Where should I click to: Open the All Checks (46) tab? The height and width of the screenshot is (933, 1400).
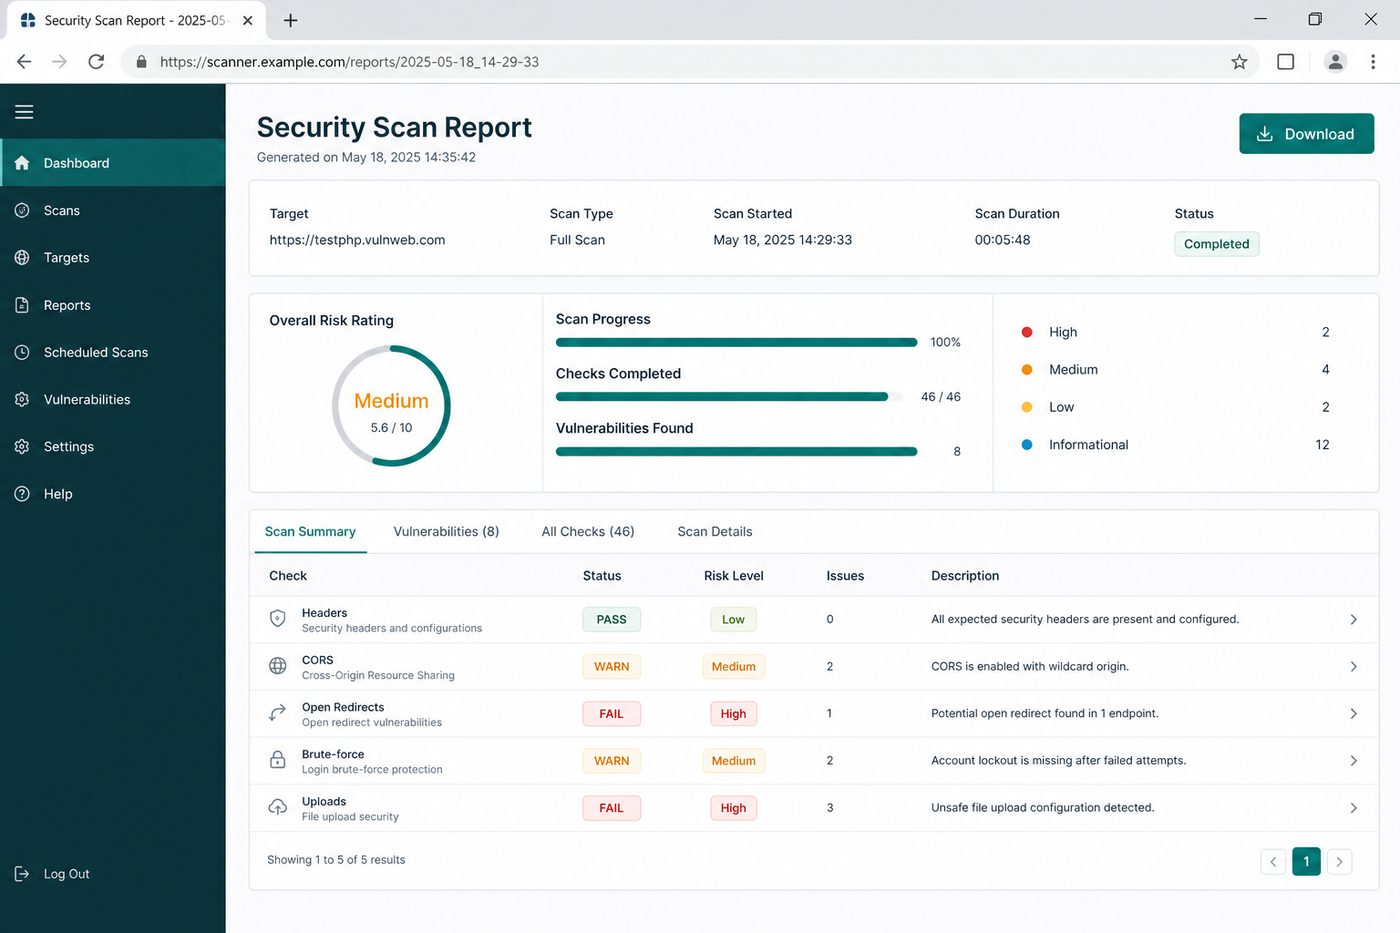(588, 532)
